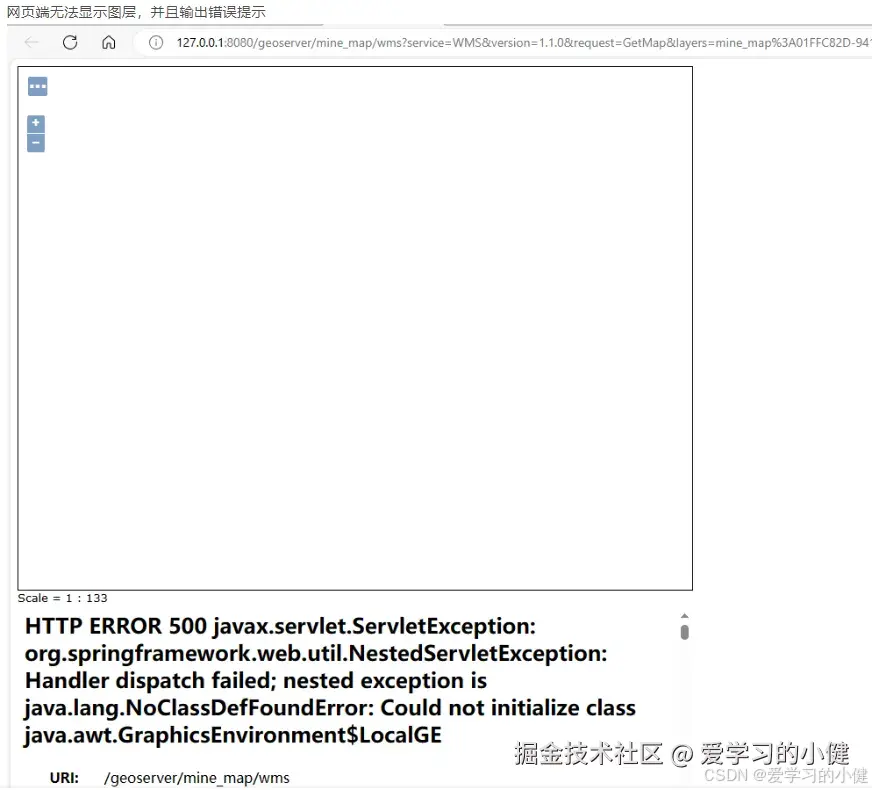Select the '/geoserver/mine_map/wms' URI value
This screenshot has width=872, height=790.
[197, 778]
